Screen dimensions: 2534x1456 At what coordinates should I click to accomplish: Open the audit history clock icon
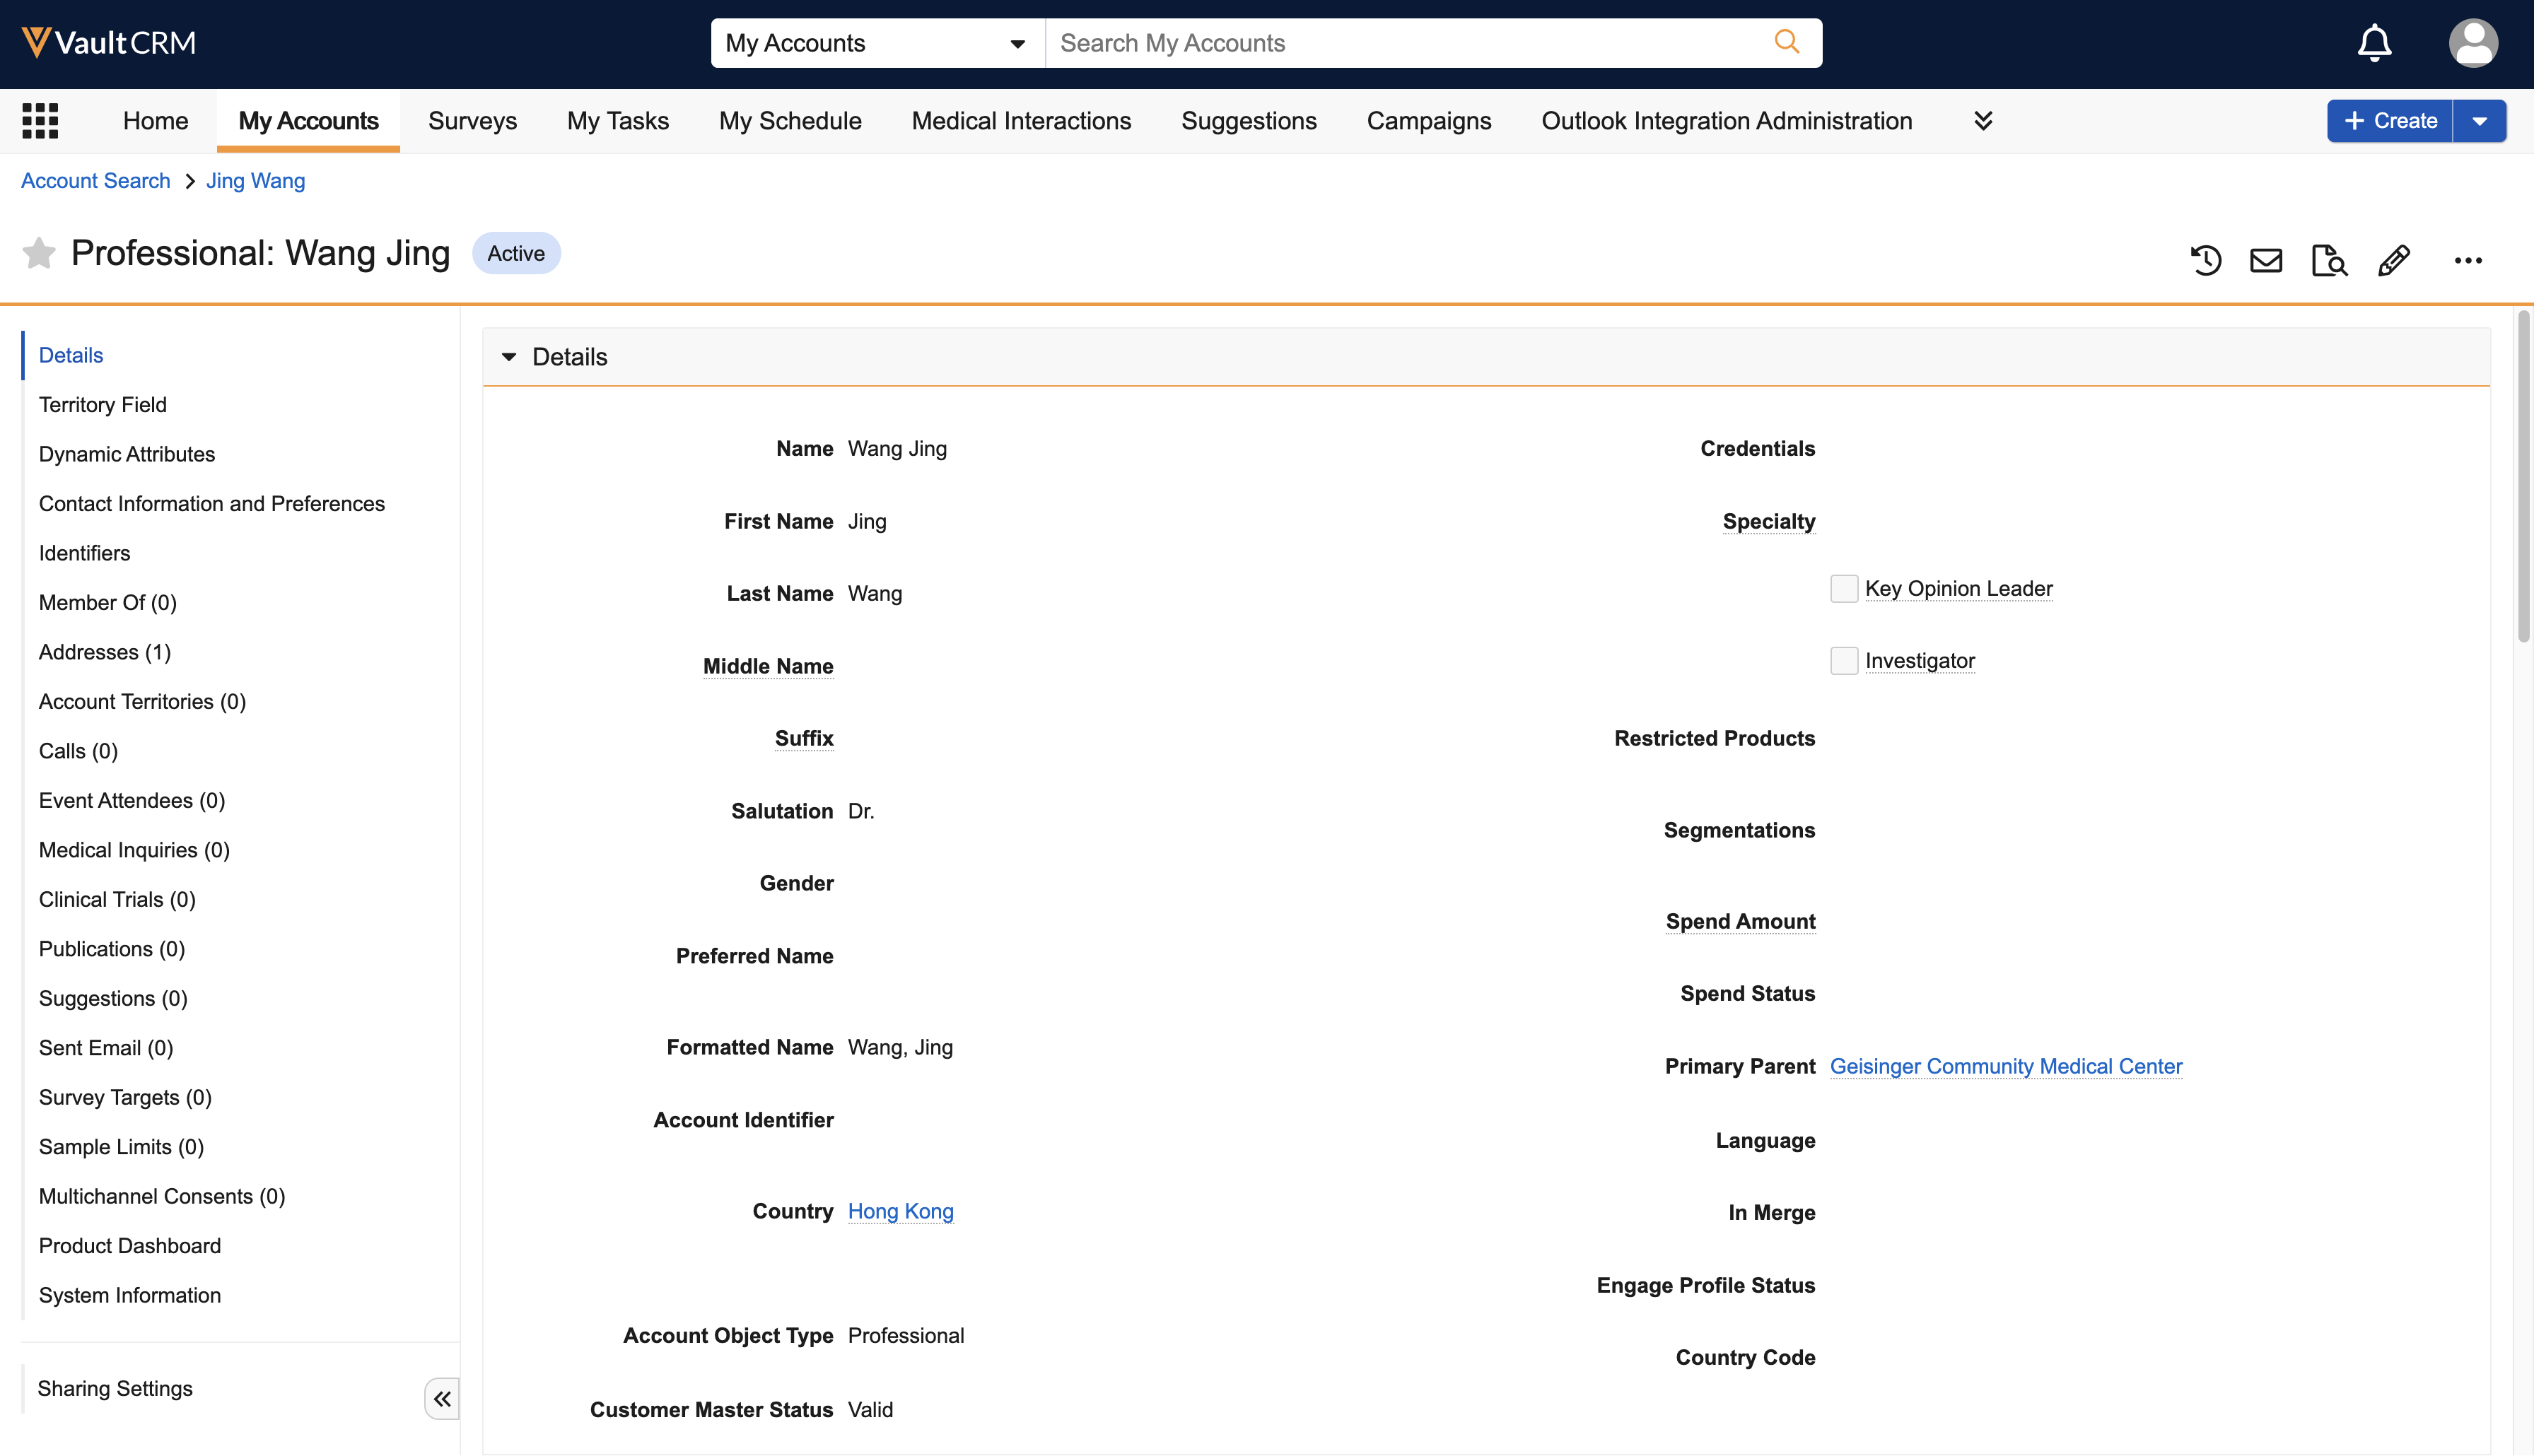(2206, 261)
